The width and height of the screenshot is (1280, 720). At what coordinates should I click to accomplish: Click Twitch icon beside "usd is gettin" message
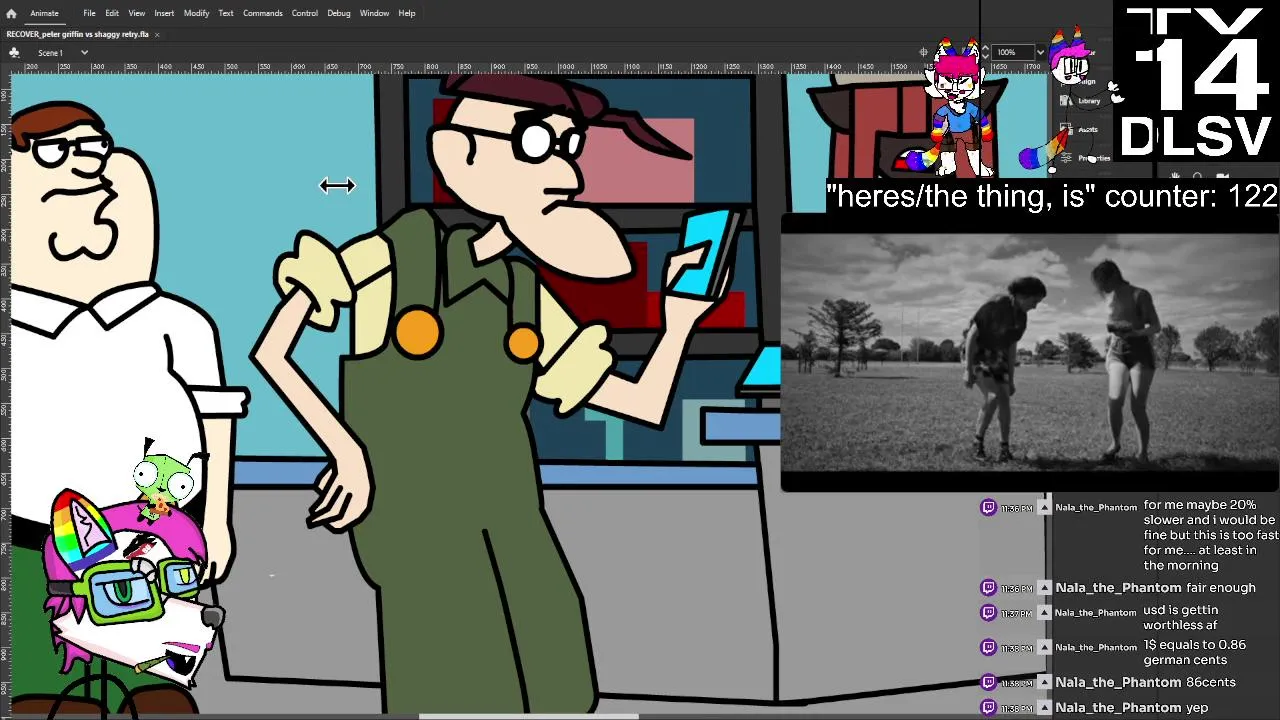pos(989,612)
